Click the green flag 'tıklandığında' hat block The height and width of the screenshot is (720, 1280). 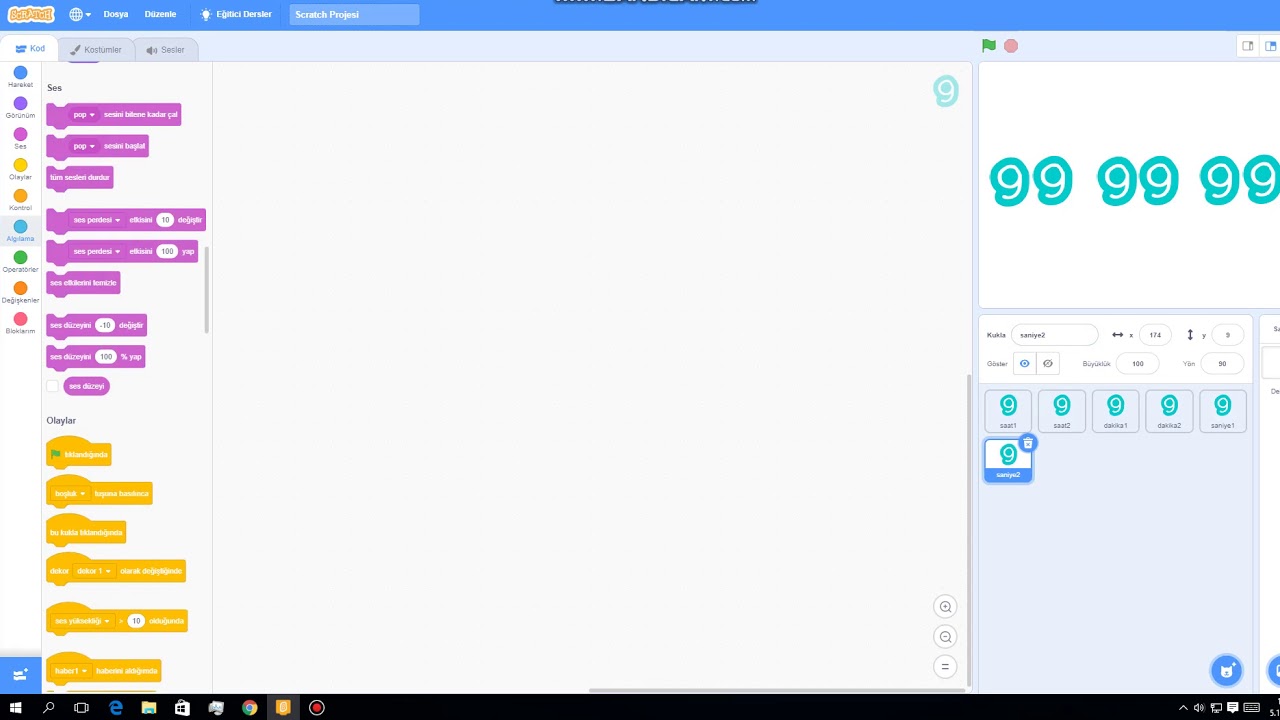79,454
